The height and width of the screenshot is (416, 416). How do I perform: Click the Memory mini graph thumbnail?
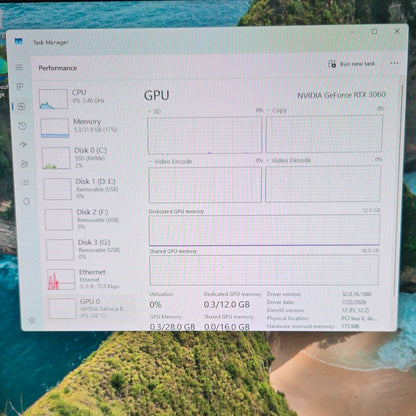pos(55,128)
